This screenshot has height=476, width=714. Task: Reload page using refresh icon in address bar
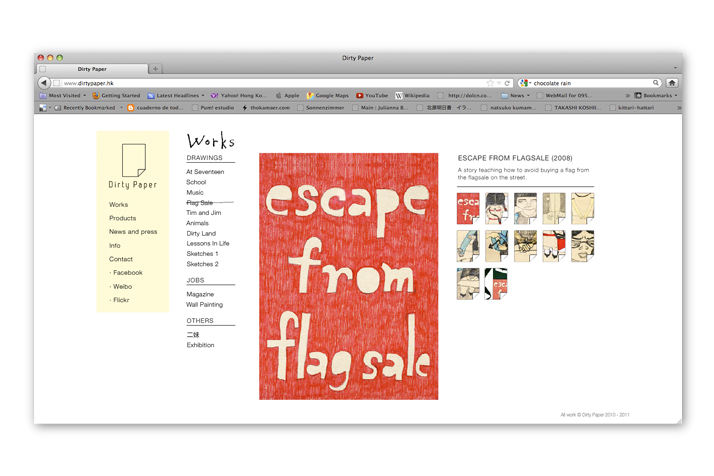pos(507,83)
